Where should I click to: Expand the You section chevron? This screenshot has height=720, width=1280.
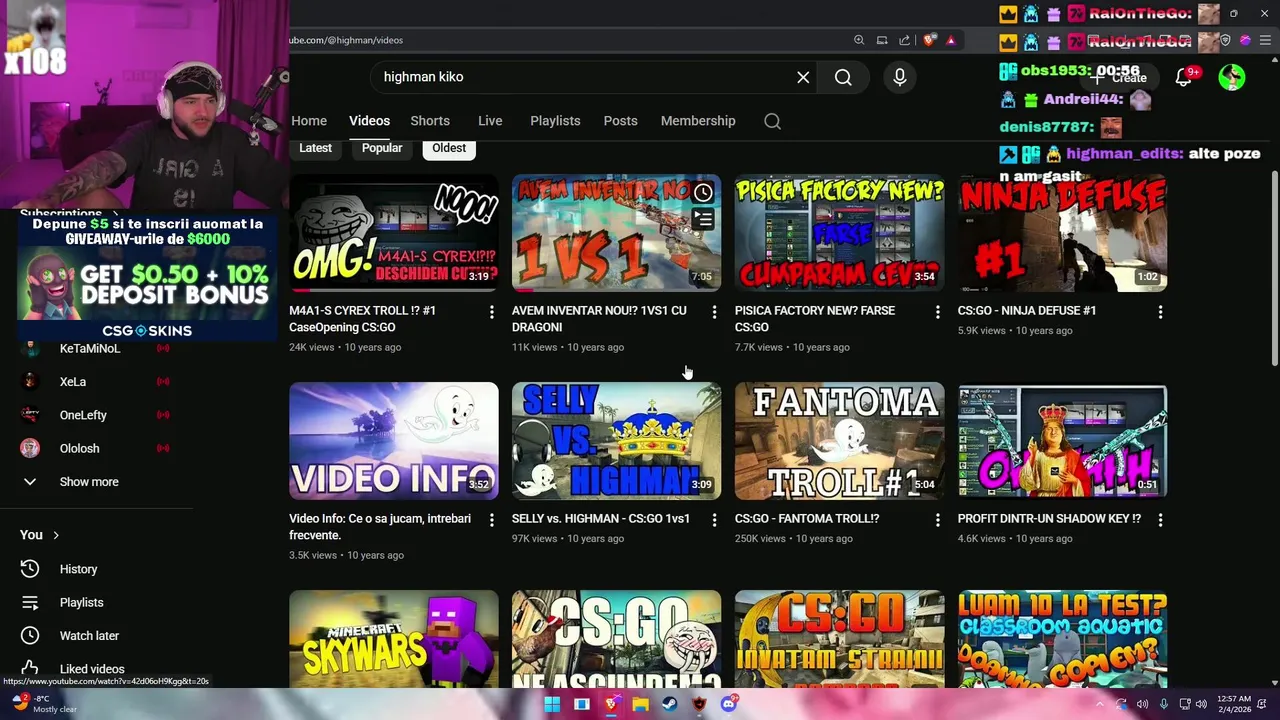coord(56,535)
